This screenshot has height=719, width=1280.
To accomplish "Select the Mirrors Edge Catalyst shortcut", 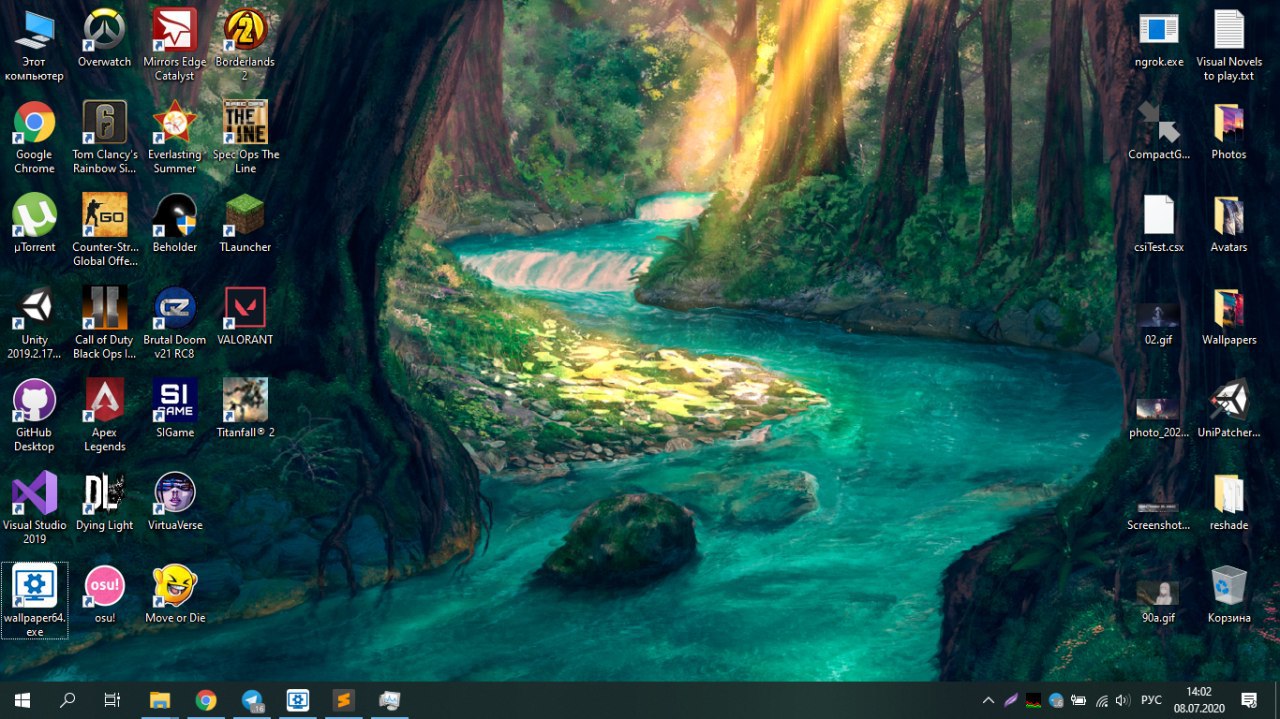I will pyautogui.click(x=175, y=44).
